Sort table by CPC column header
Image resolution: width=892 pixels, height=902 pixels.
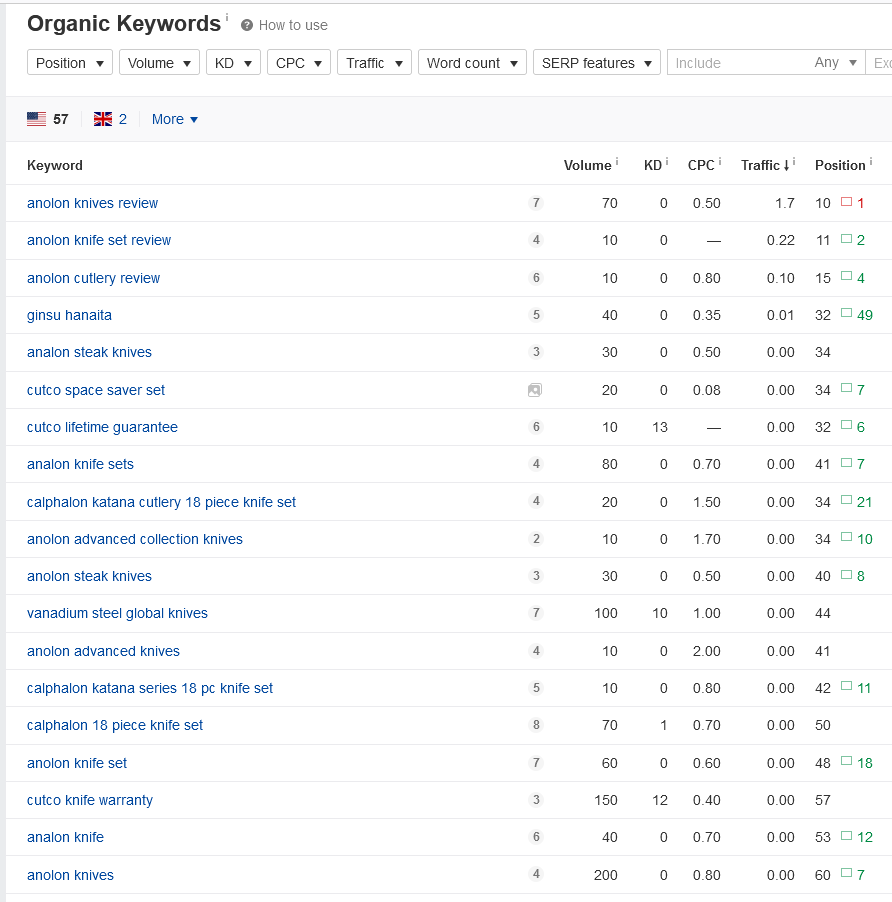coord(701,165)
